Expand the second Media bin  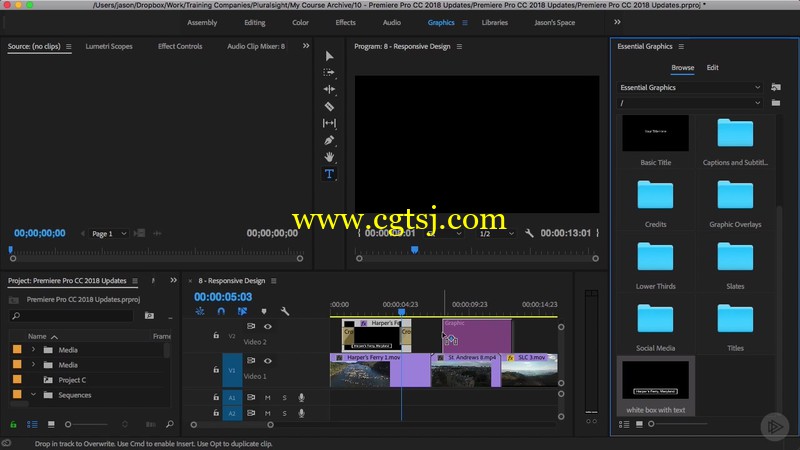pyautogui.click(x=33, y=365)
